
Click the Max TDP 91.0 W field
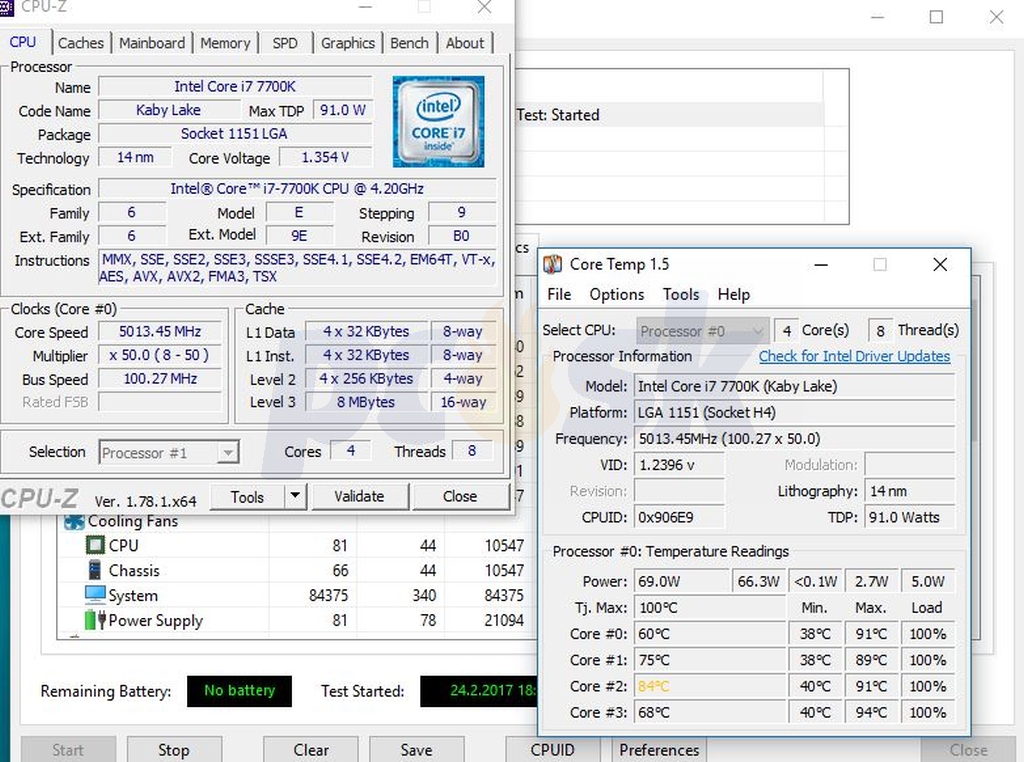tap(342, 110)
